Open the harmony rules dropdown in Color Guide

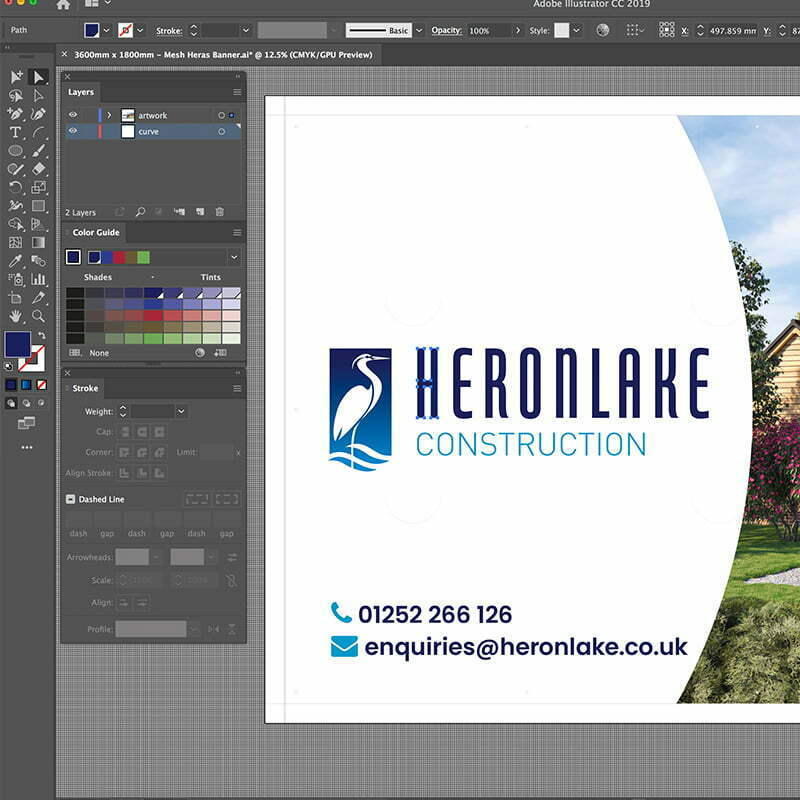click(x=234, y=257)
